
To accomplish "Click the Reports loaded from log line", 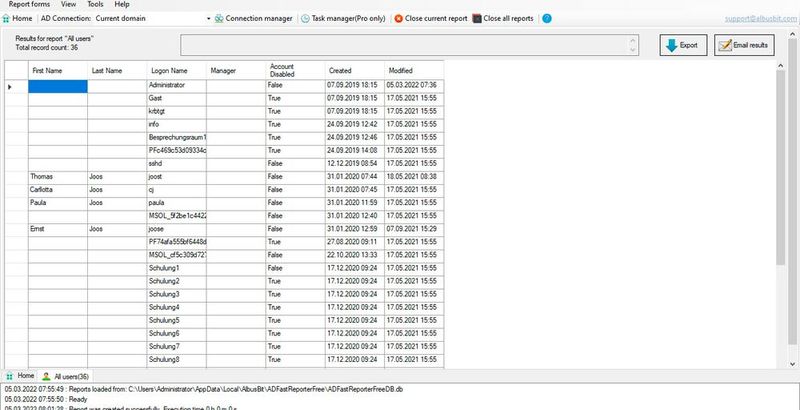I will 204,390.
